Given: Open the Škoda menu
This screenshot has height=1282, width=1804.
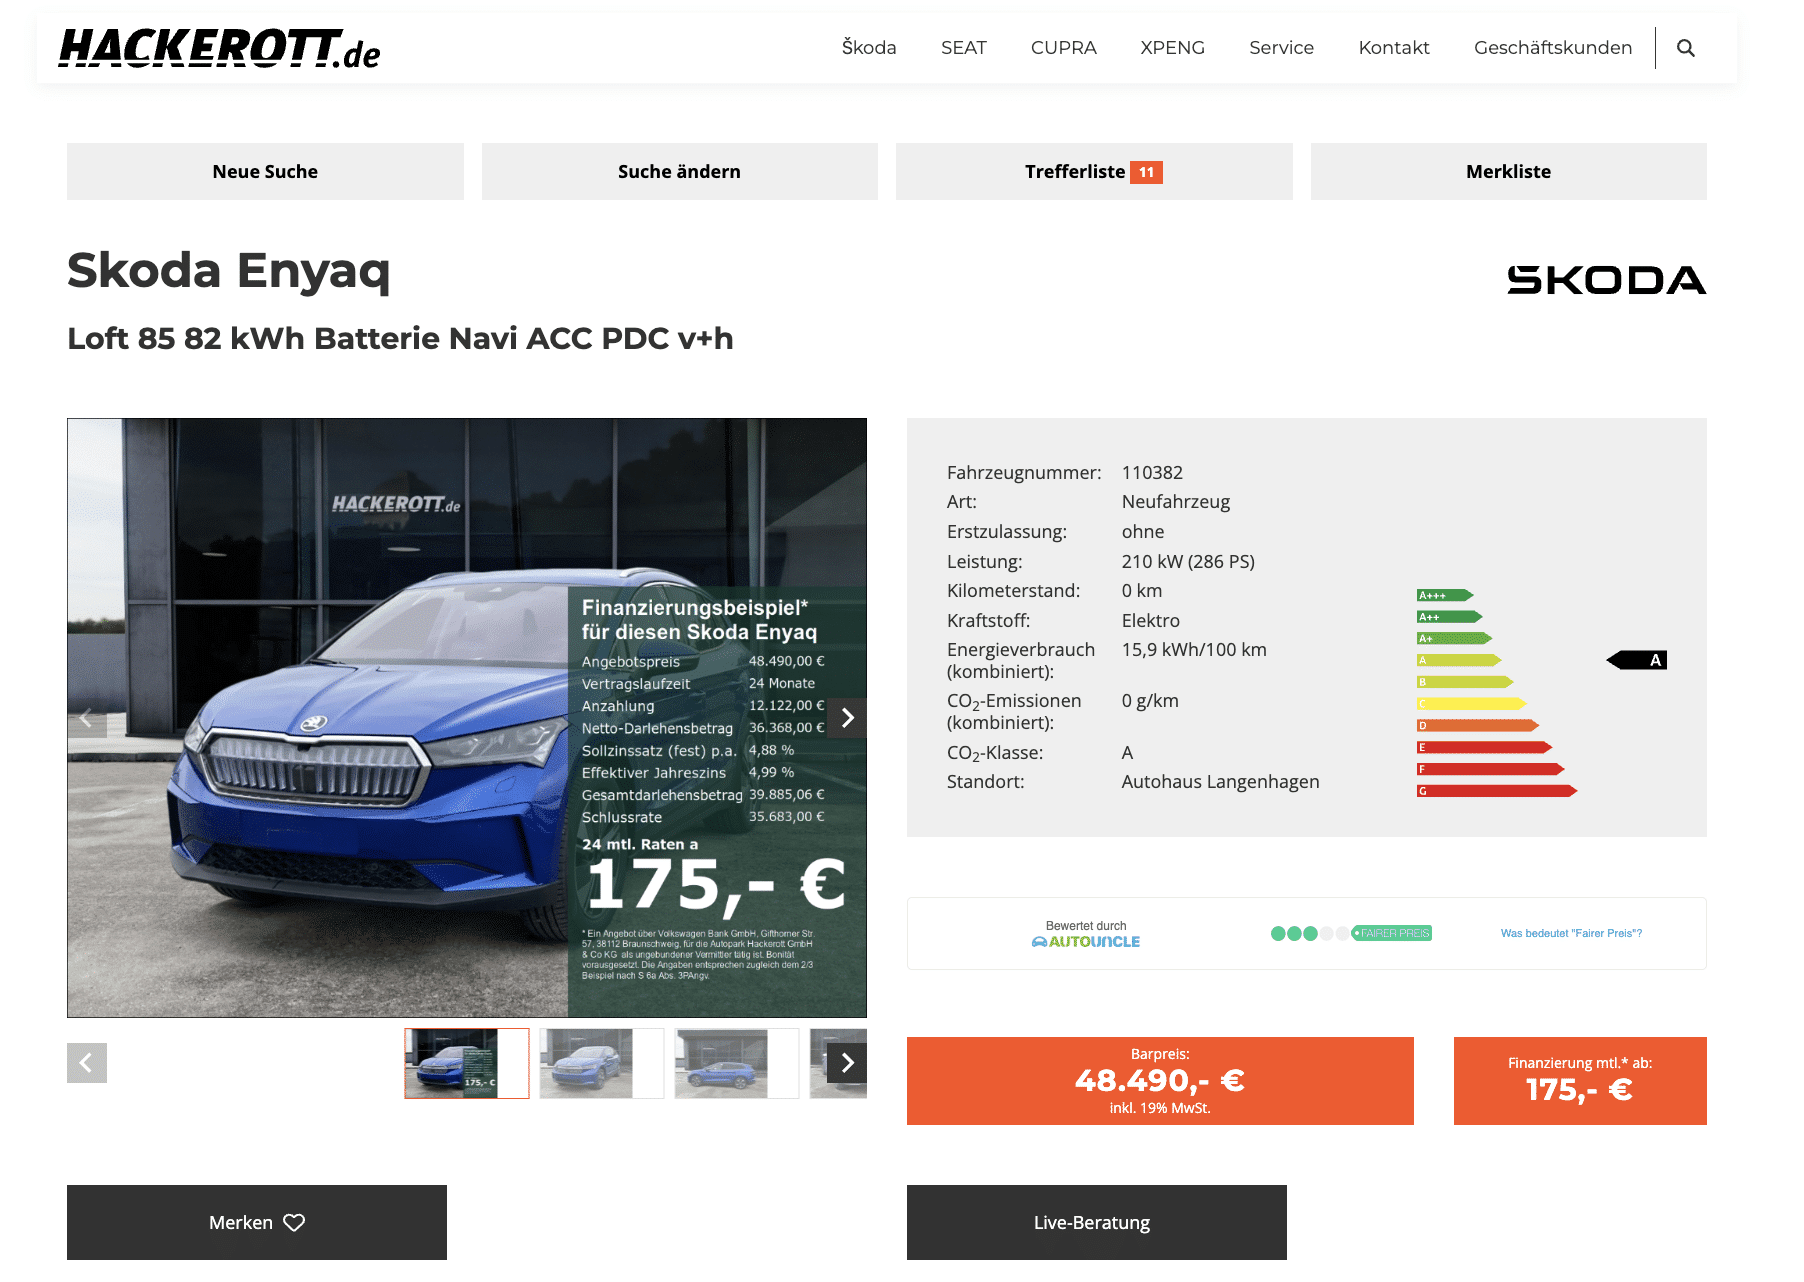Looking at the screenshot, I should (x=869, y=48).
